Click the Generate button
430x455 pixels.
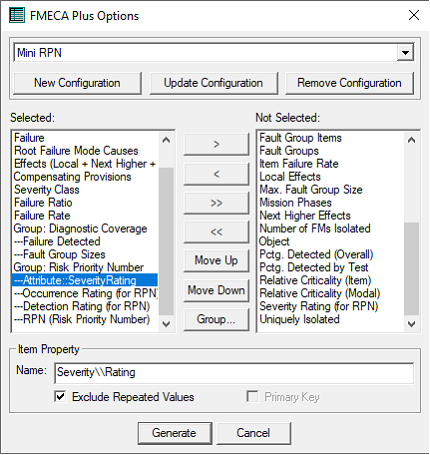[175, 433]
